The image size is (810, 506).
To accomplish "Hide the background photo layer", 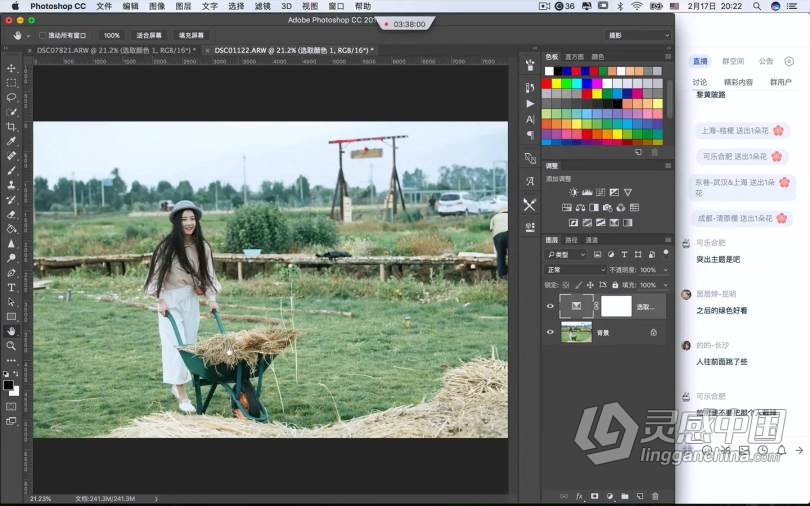I will [550, 332].
